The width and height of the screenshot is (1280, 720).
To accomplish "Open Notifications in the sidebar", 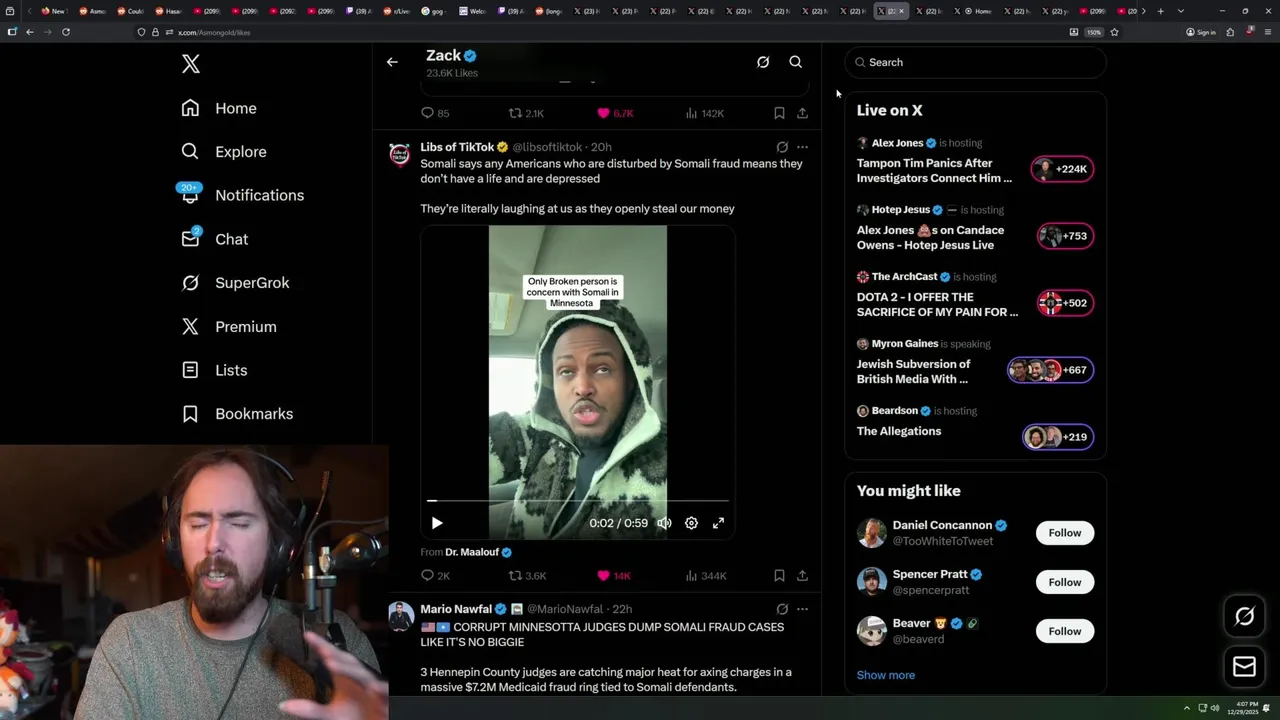I will pos(242,195).
